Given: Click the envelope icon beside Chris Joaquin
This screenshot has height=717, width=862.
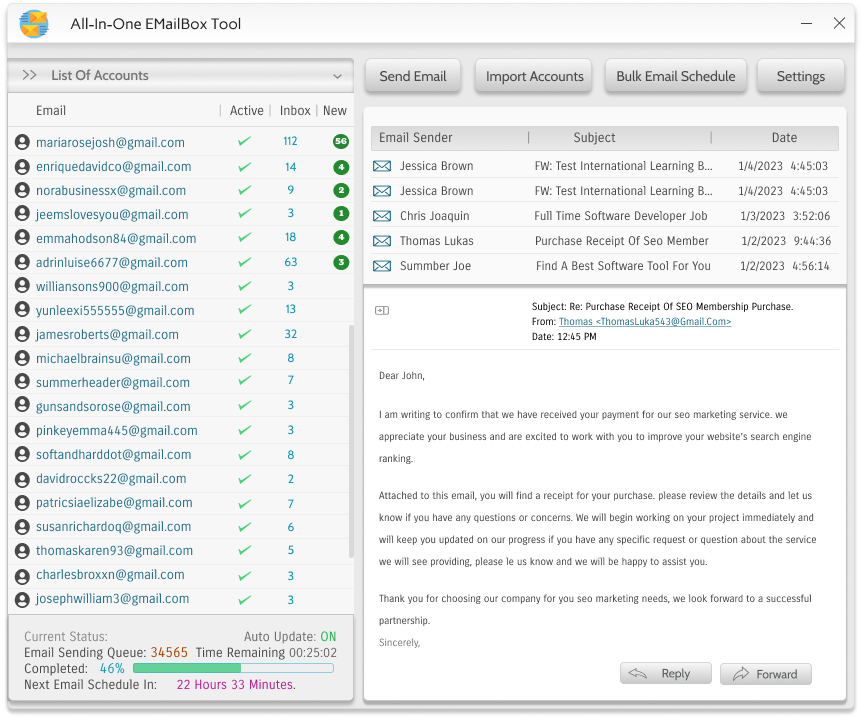Looking at the screenshot, I should pyautogui.click(x=381, y=216).
